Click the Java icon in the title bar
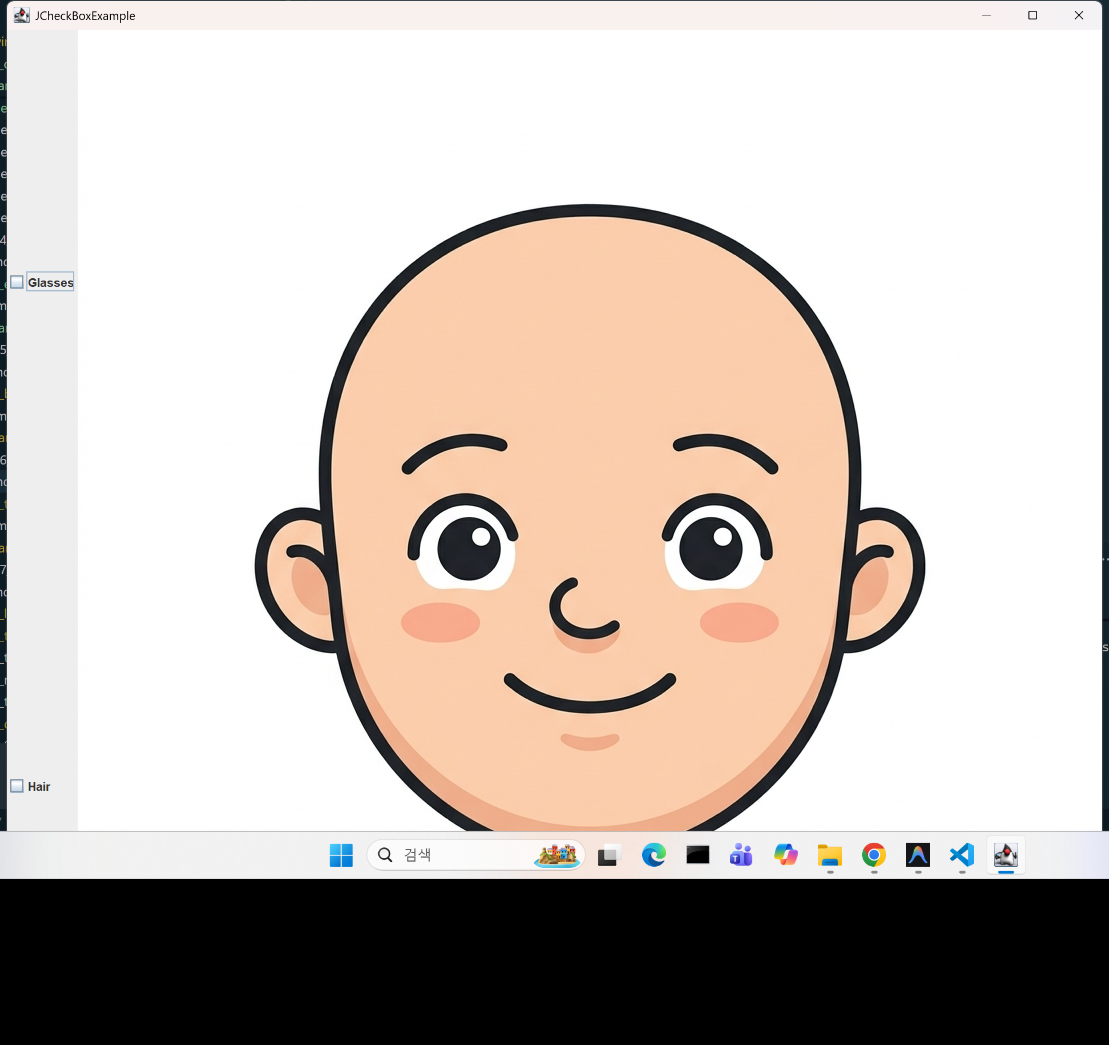 tap(22, 16)
